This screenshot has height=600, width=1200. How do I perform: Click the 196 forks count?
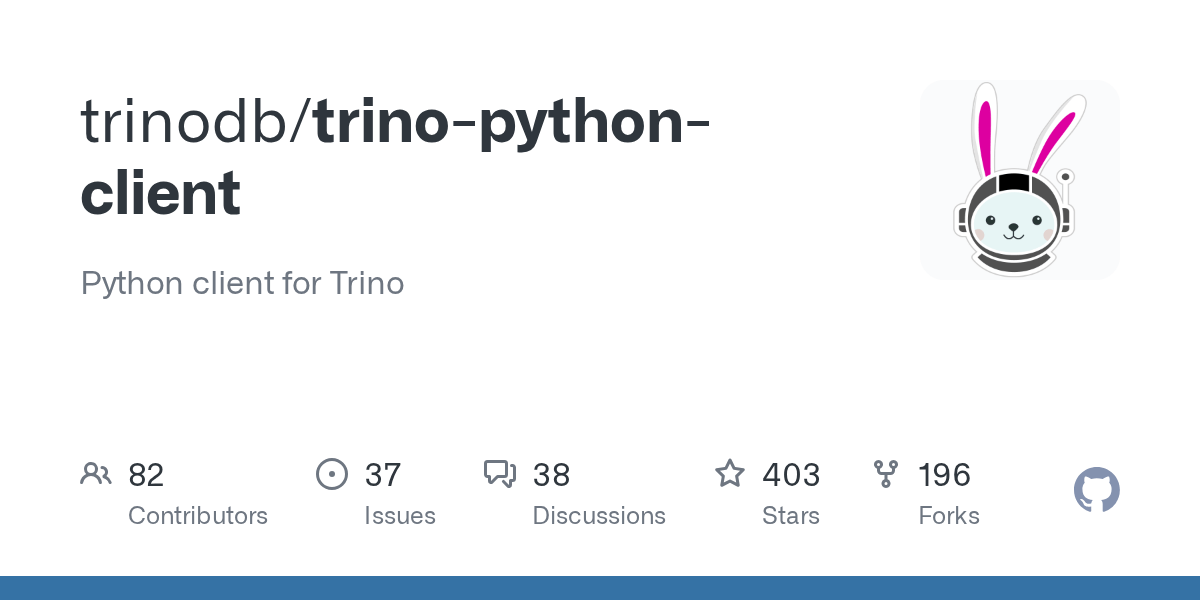944,475
